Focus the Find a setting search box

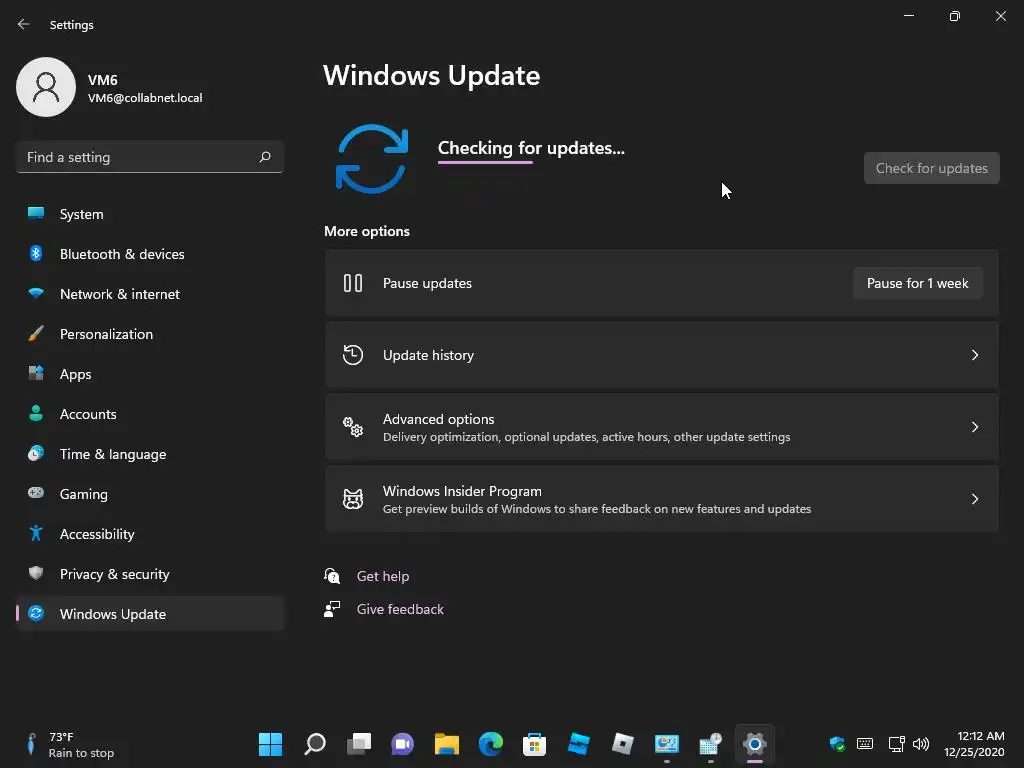[x=150, y=157]
